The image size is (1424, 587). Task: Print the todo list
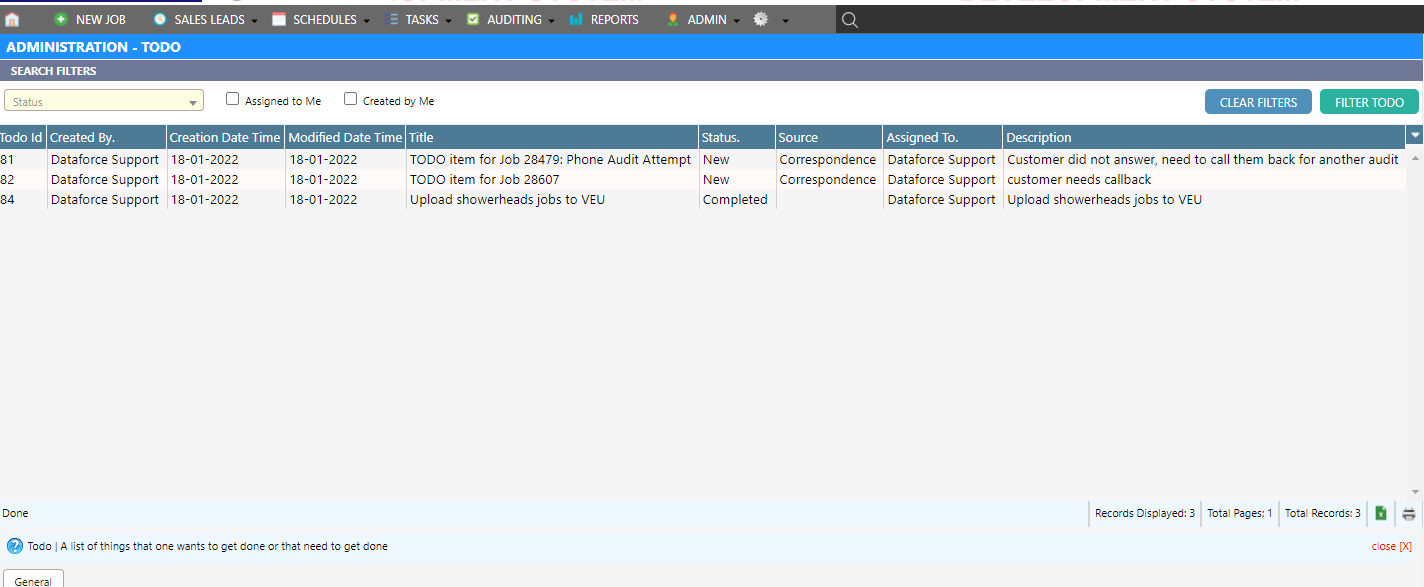coord(1409,513)
